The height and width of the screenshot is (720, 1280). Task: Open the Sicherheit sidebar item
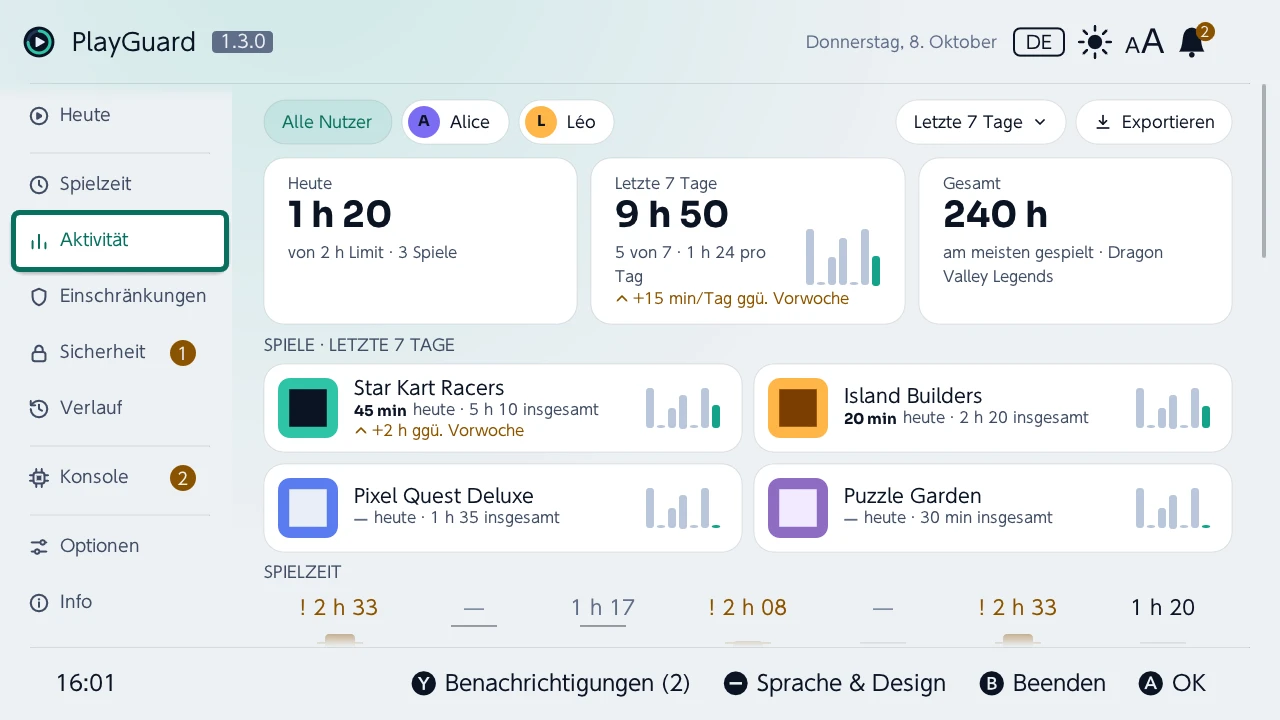[x=120, y=352]
